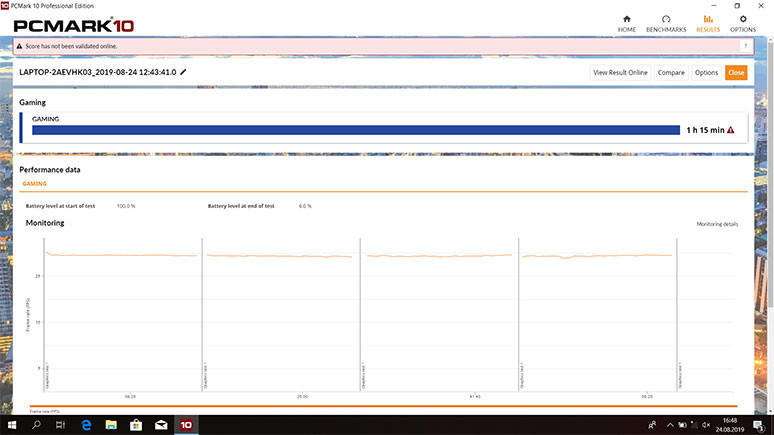Click the network icon in the tray

pyautogui.click(x=694, y=425)
